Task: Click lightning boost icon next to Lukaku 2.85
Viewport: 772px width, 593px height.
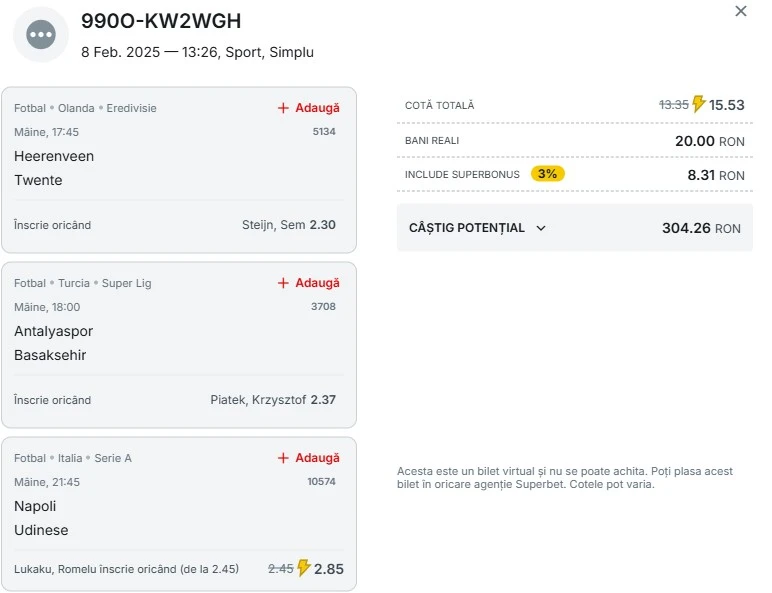Action: pyautogui.click(x=304, y=568)
